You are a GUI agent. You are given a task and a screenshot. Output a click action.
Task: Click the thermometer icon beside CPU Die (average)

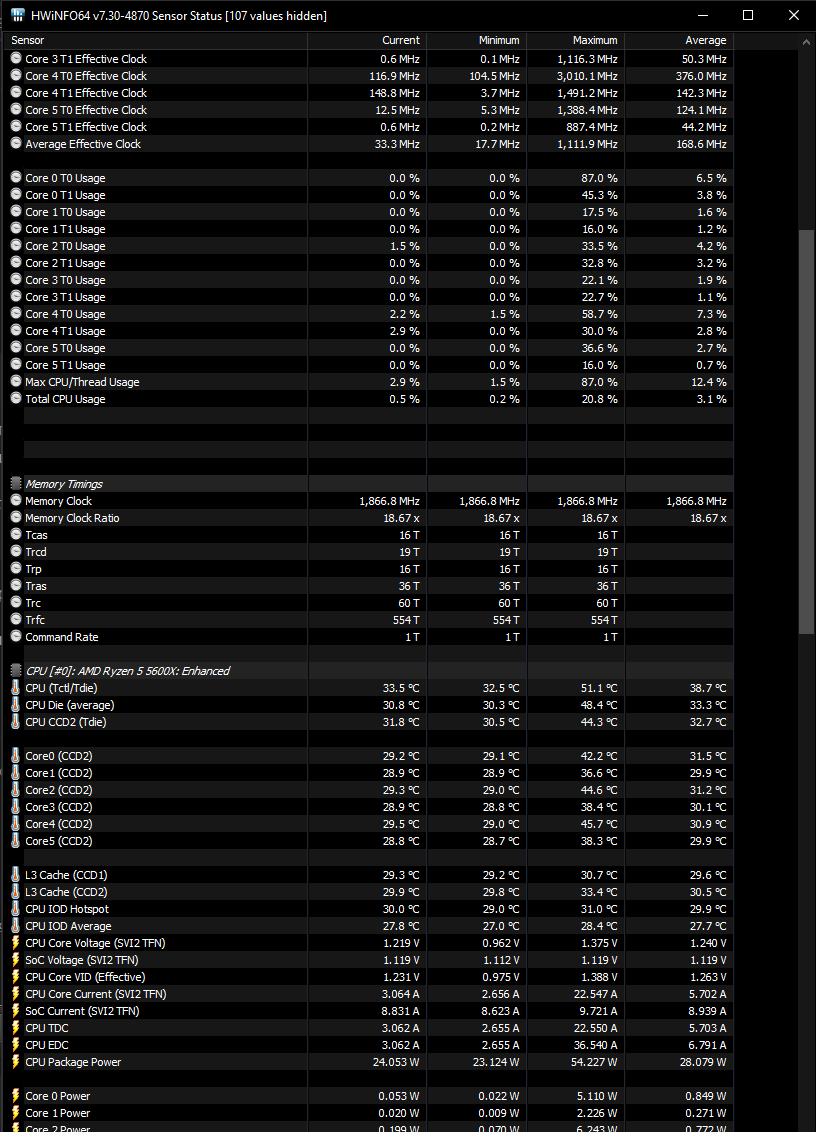(16, 705)
